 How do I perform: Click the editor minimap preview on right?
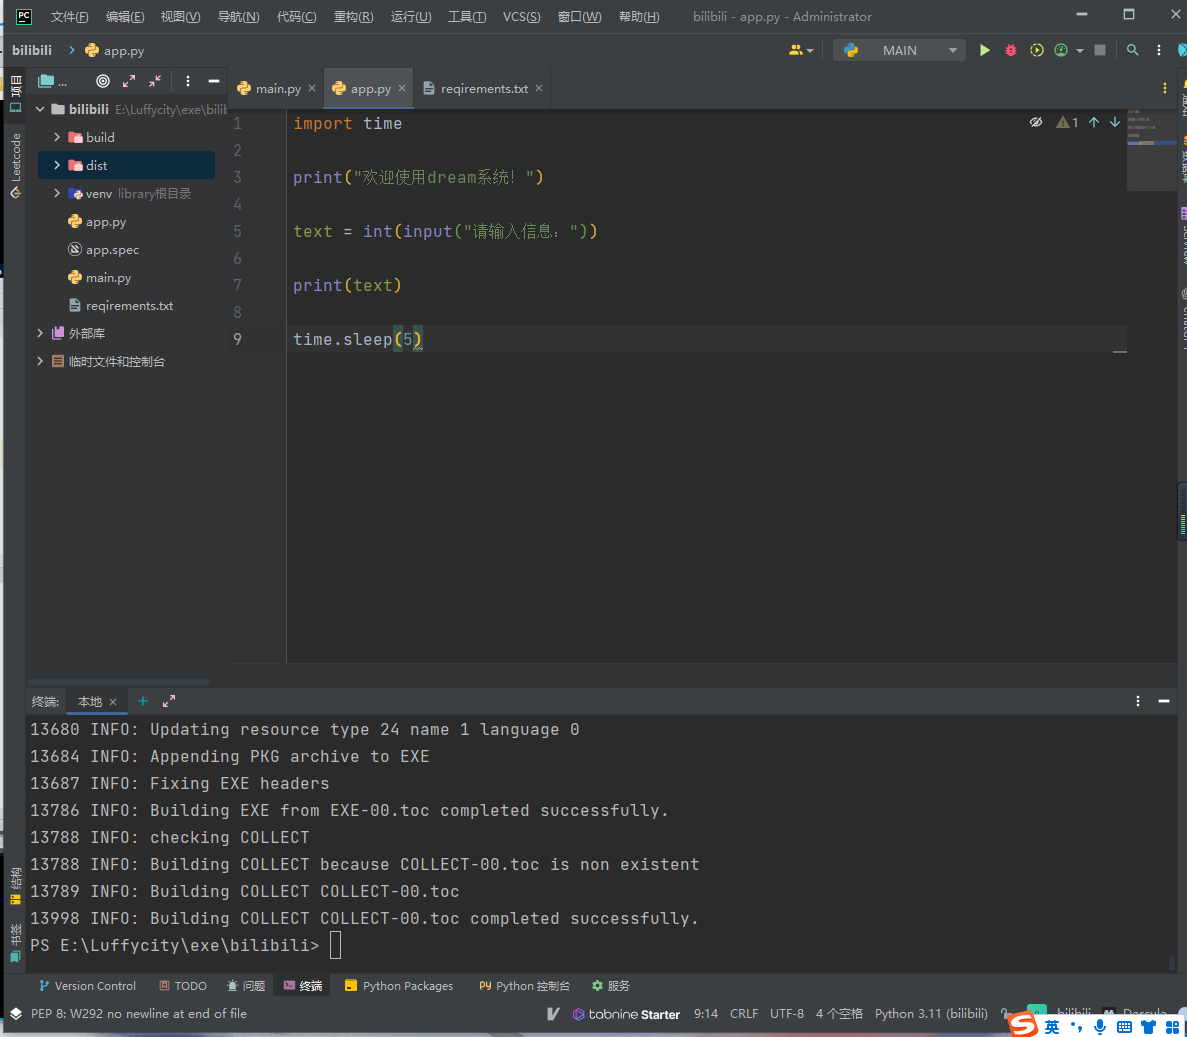[x=1150, y=150]
